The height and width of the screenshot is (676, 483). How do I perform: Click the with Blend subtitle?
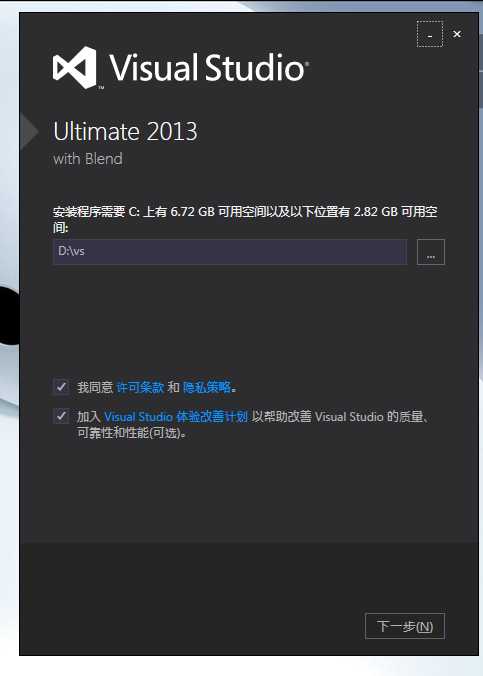(88, 159)
